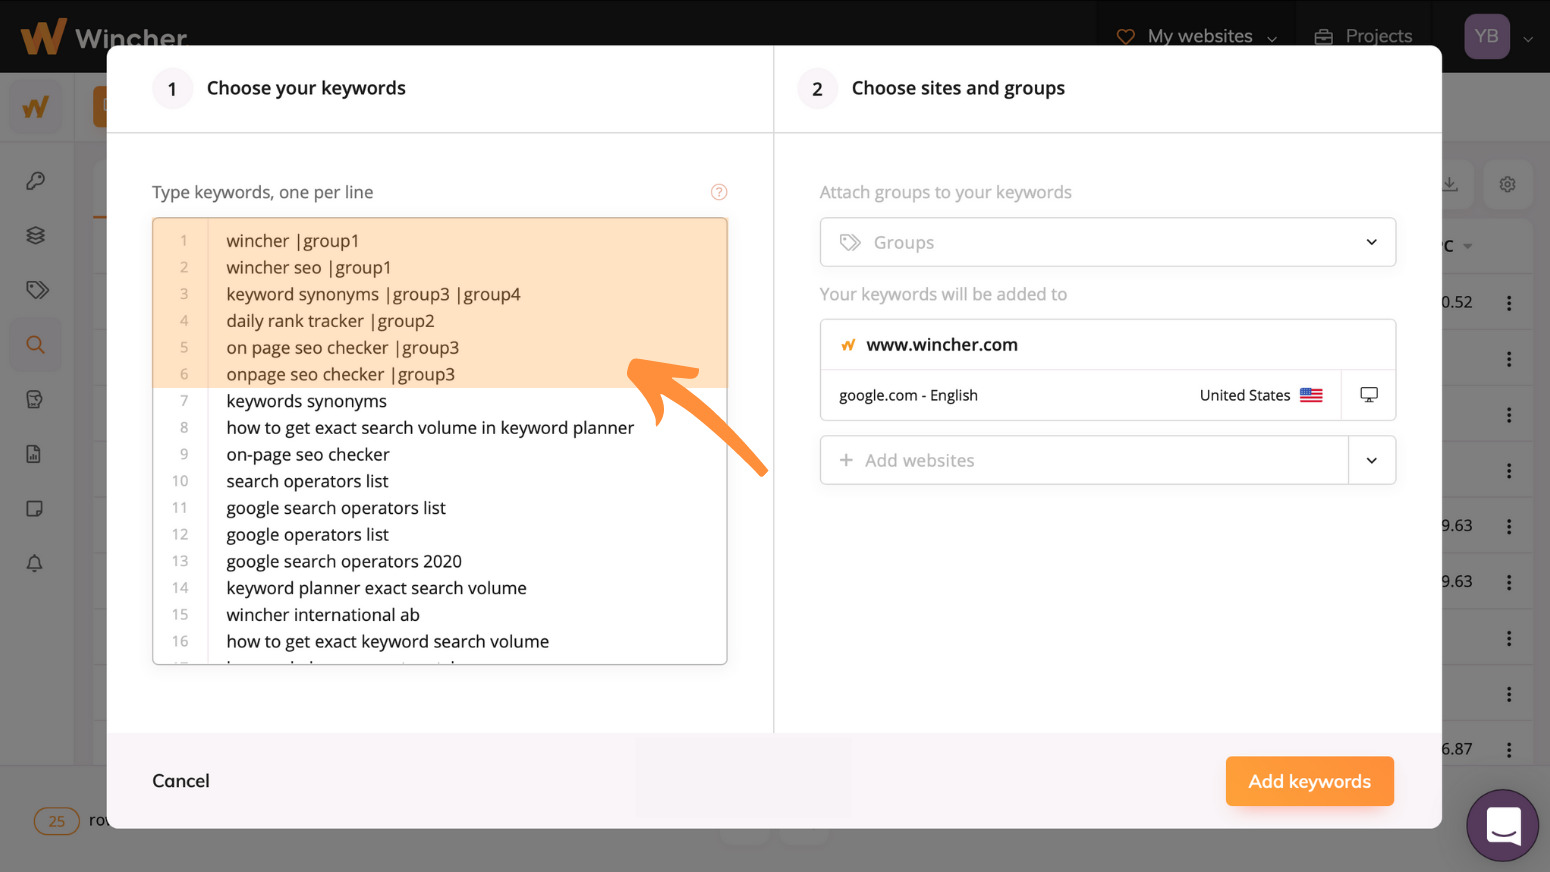This screenshot has width=1550, height=872.
Task: Open the YB account menu chevron
Action: tap(1529, 37)
